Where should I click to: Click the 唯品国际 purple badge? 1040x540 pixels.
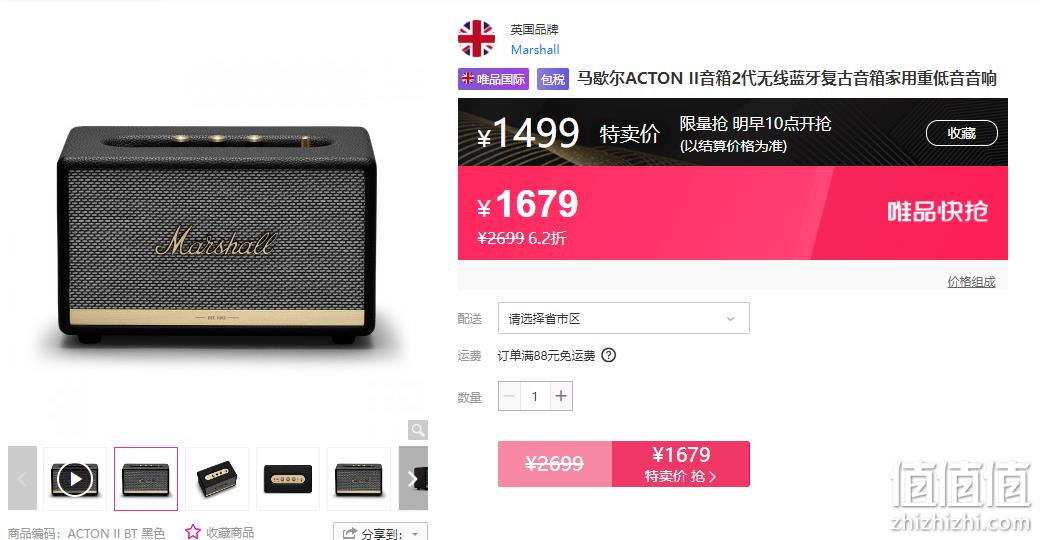point(493,79)
